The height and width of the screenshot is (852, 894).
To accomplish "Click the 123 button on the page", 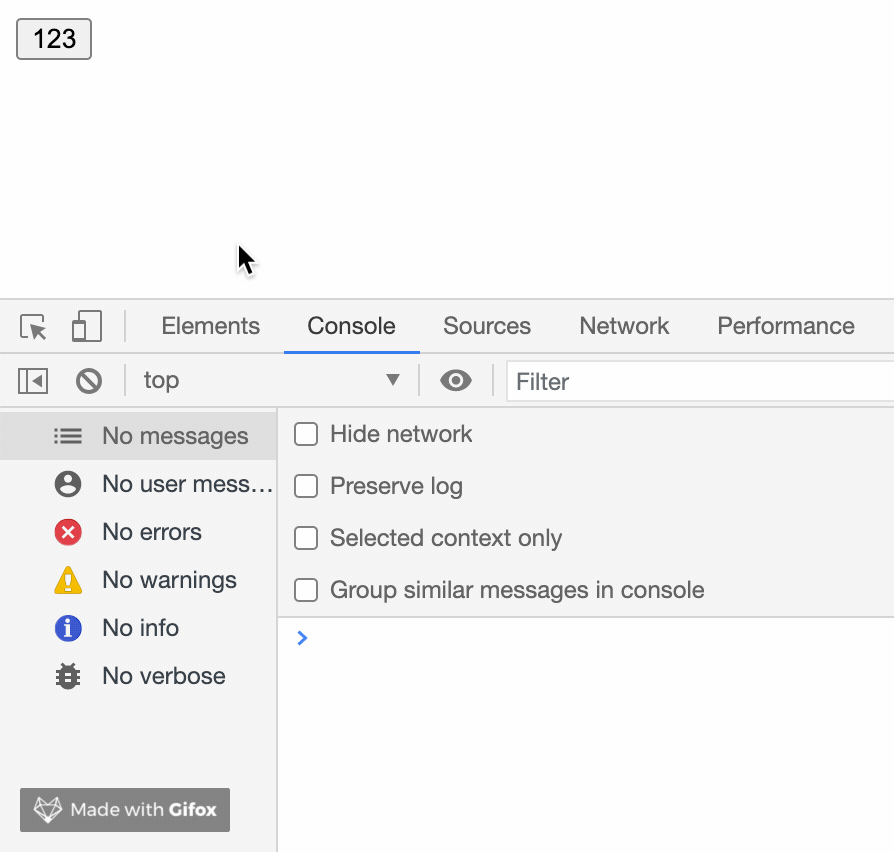I will click(54, 39).
